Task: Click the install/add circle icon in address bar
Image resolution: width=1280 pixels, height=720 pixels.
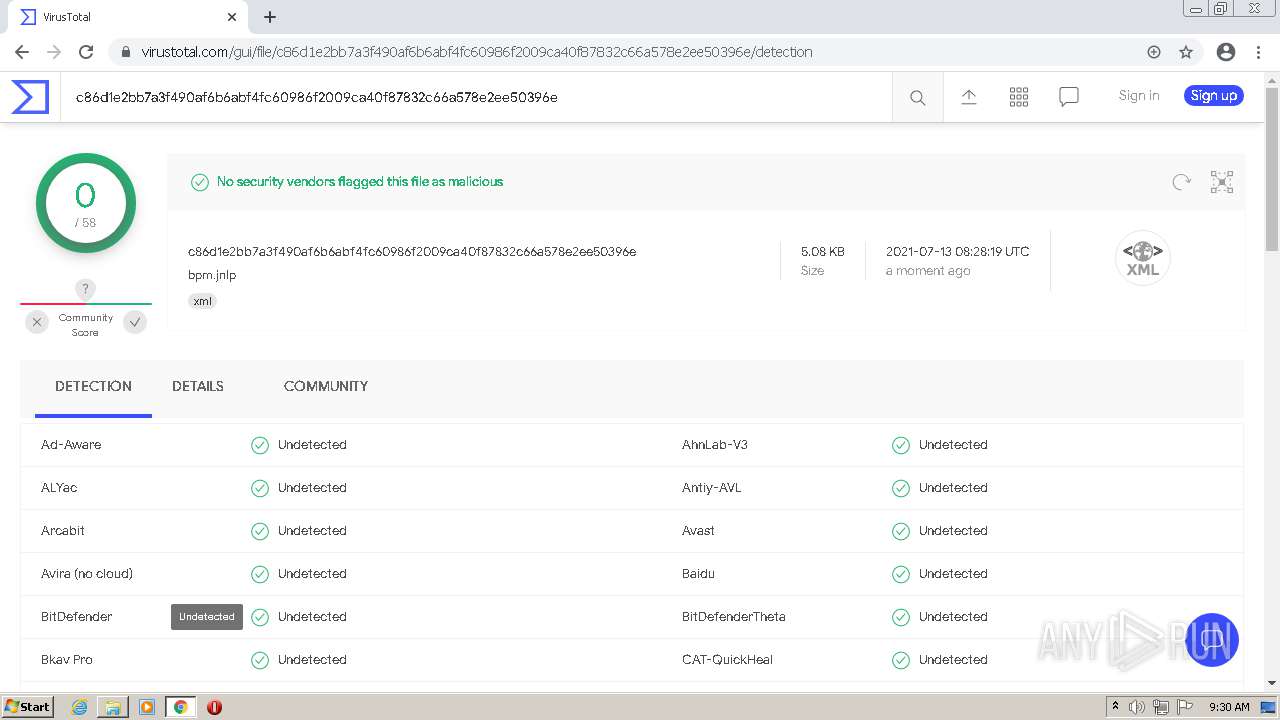Action: 1154,52
